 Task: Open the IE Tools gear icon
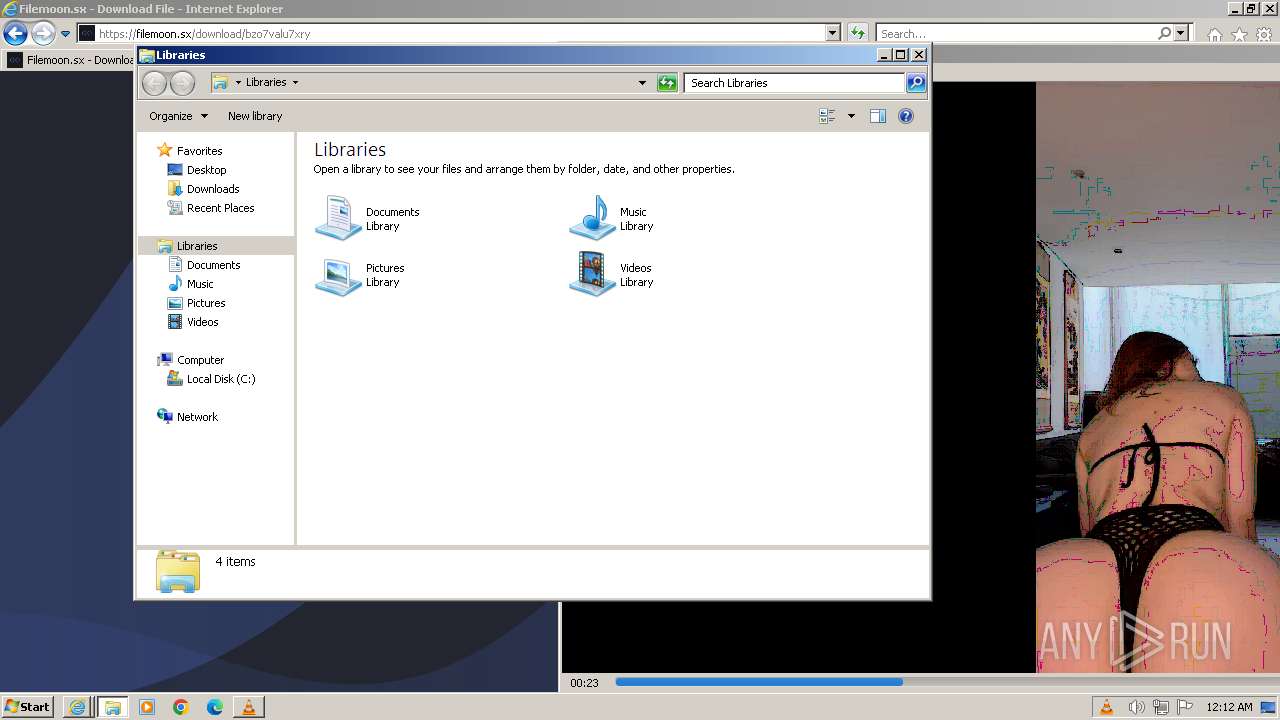pos(1264,34)
